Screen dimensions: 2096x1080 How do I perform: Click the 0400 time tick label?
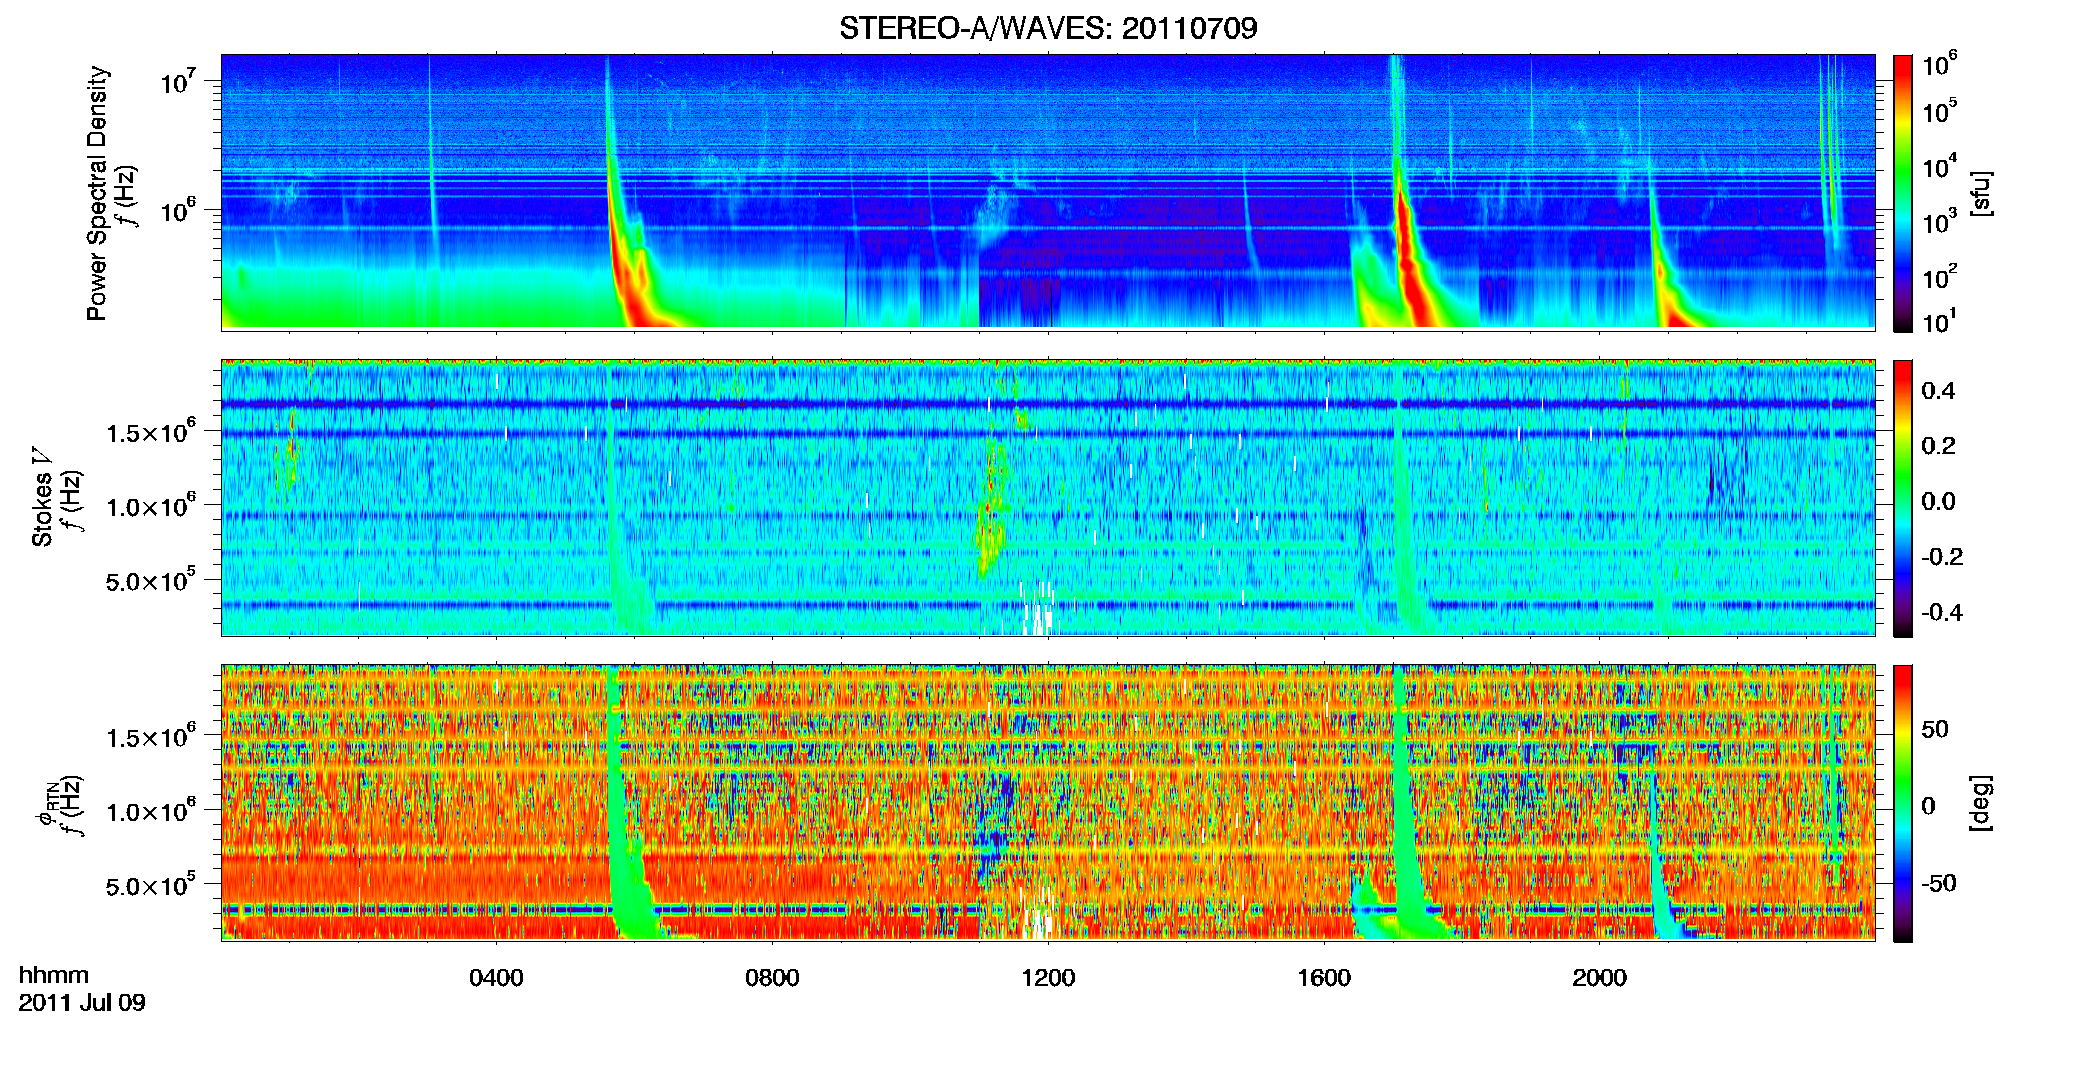[x=496, y=978]
